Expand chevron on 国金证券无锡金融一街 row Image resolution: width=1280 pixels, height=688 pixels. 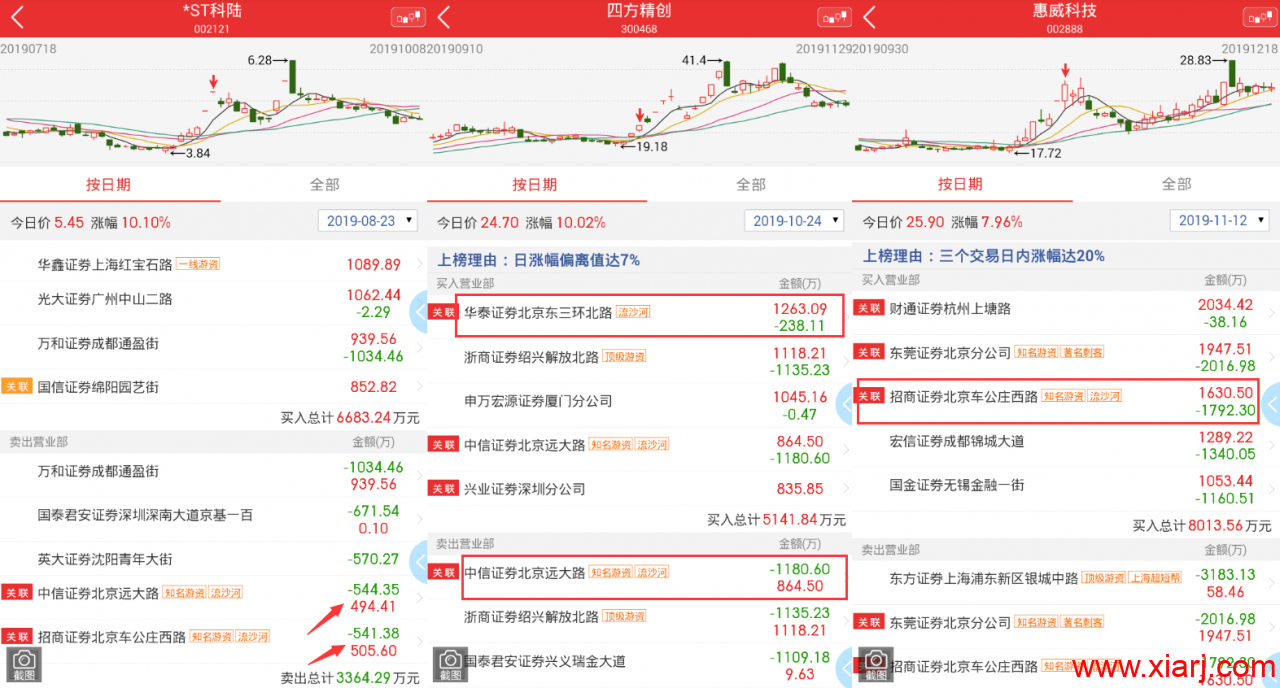[x=1272, y=491]
